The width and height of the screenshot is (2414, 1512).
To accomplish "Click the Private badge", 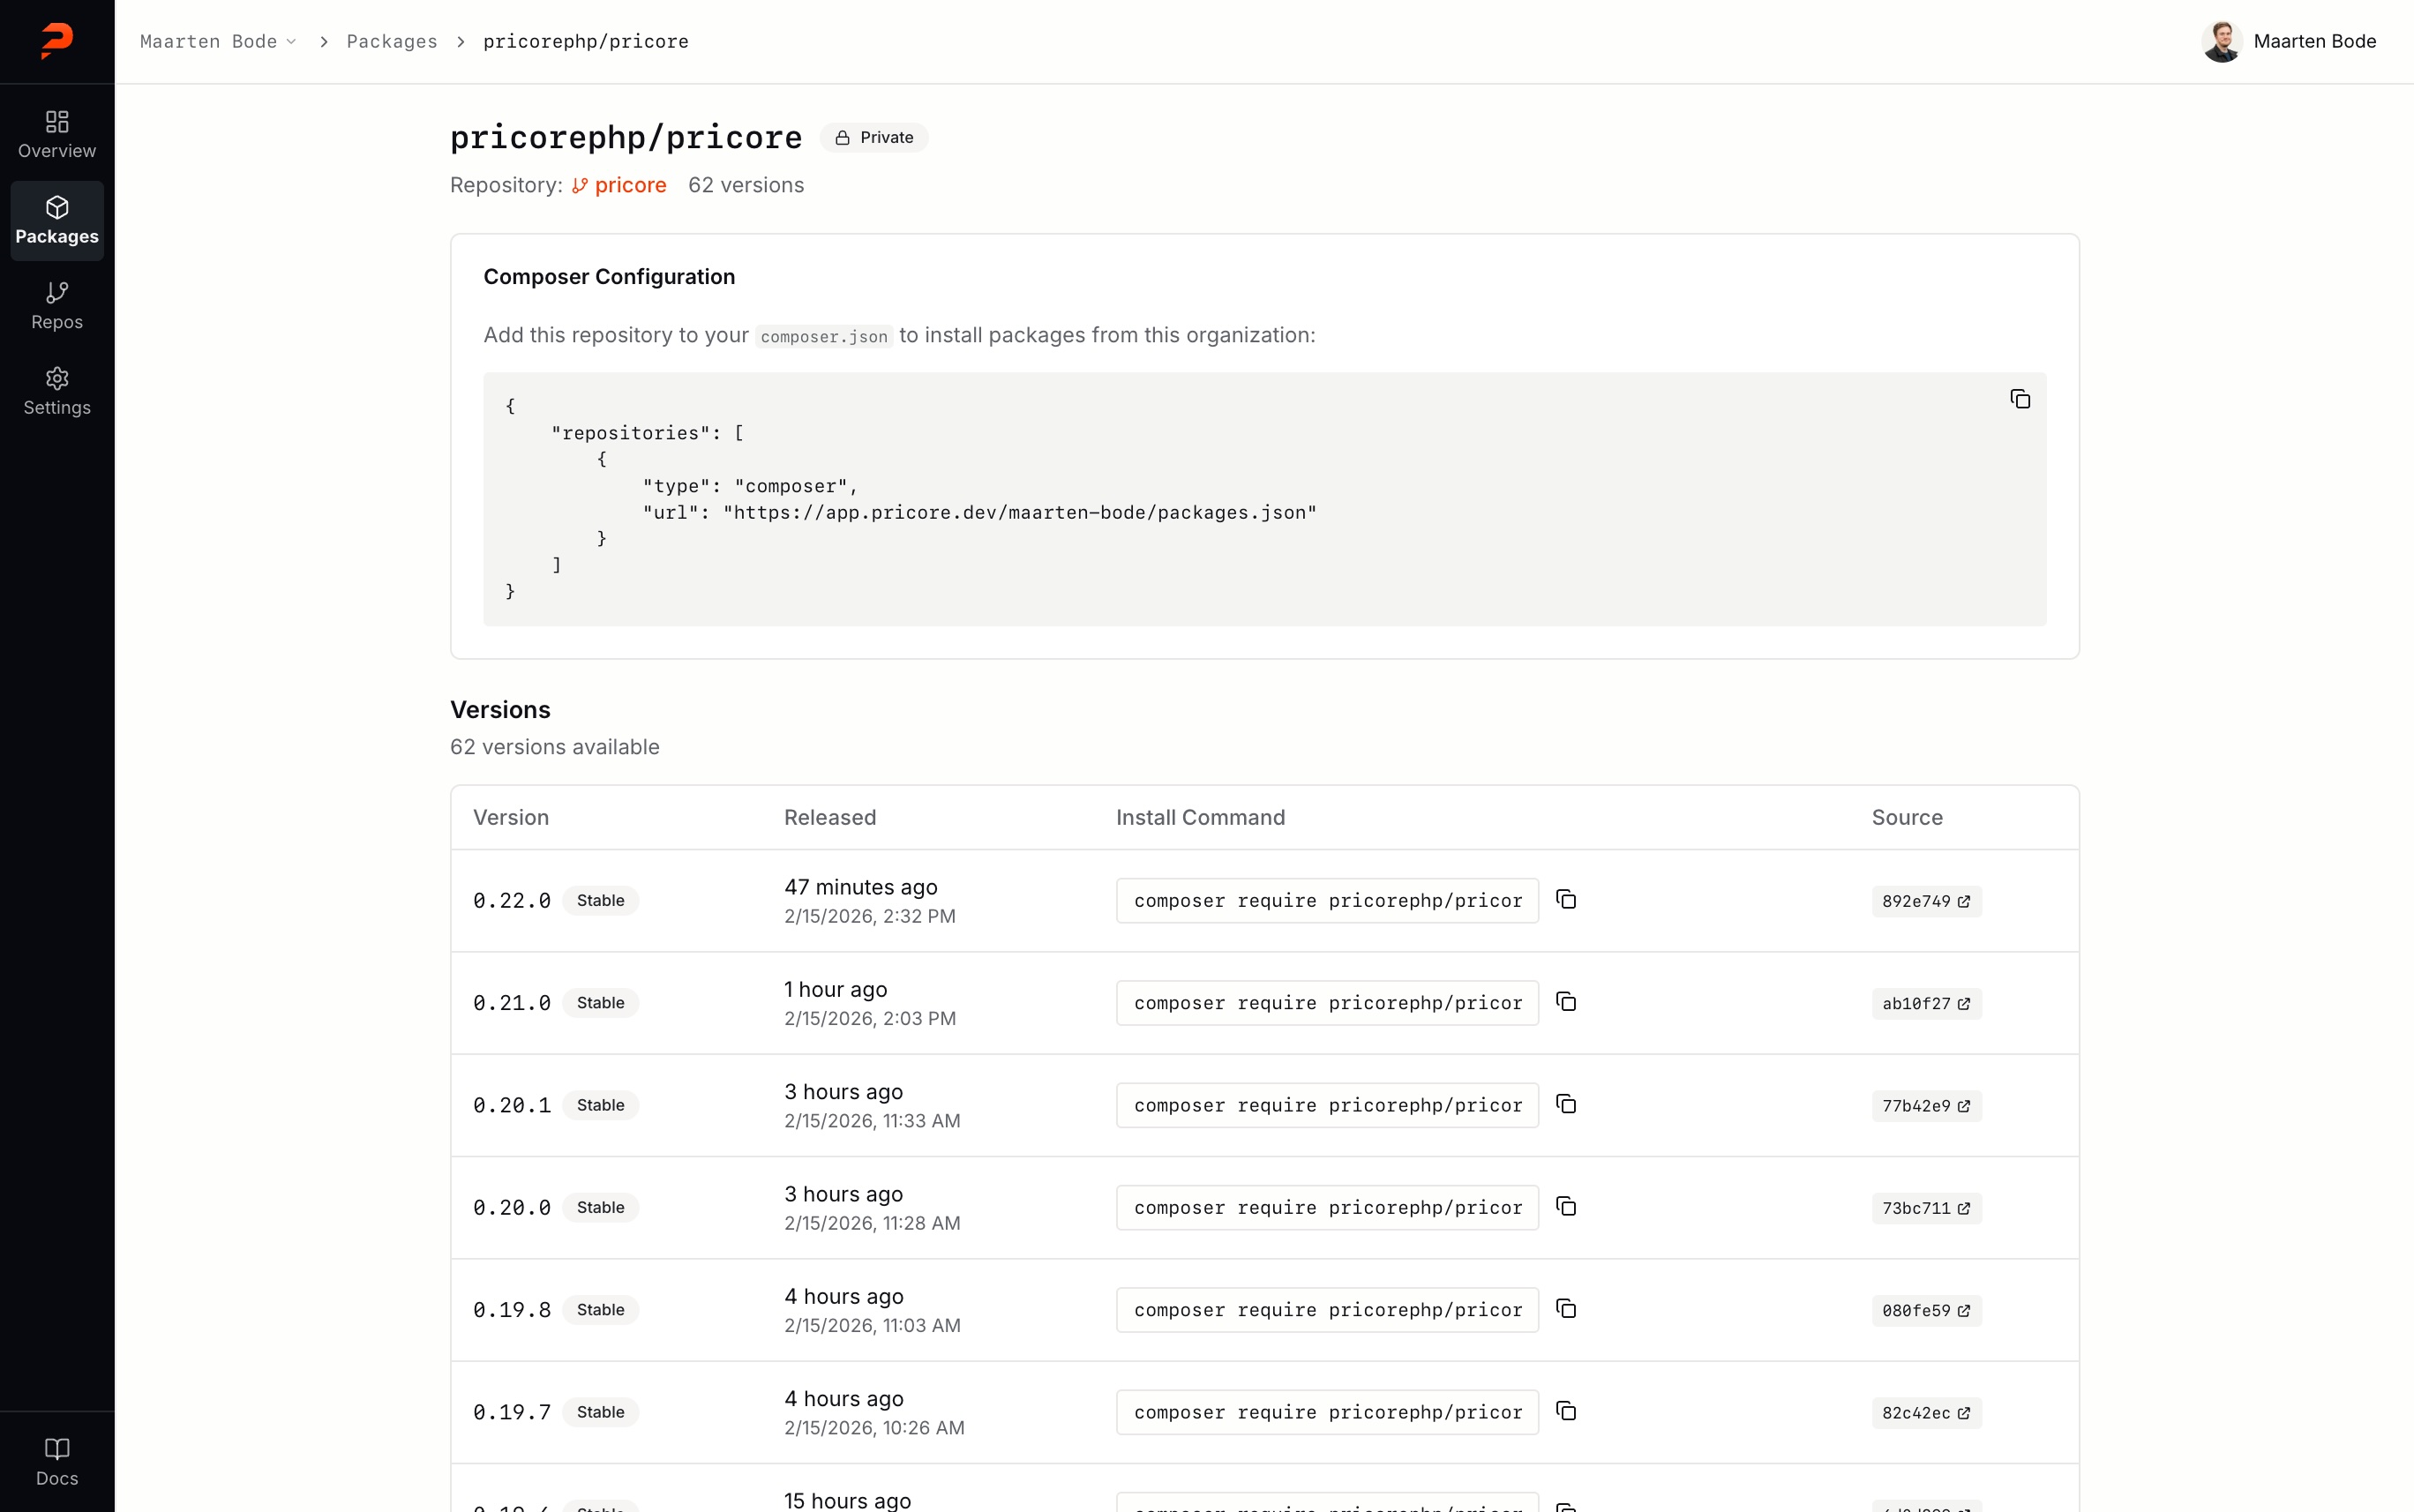I will click(x=874, y=137).
